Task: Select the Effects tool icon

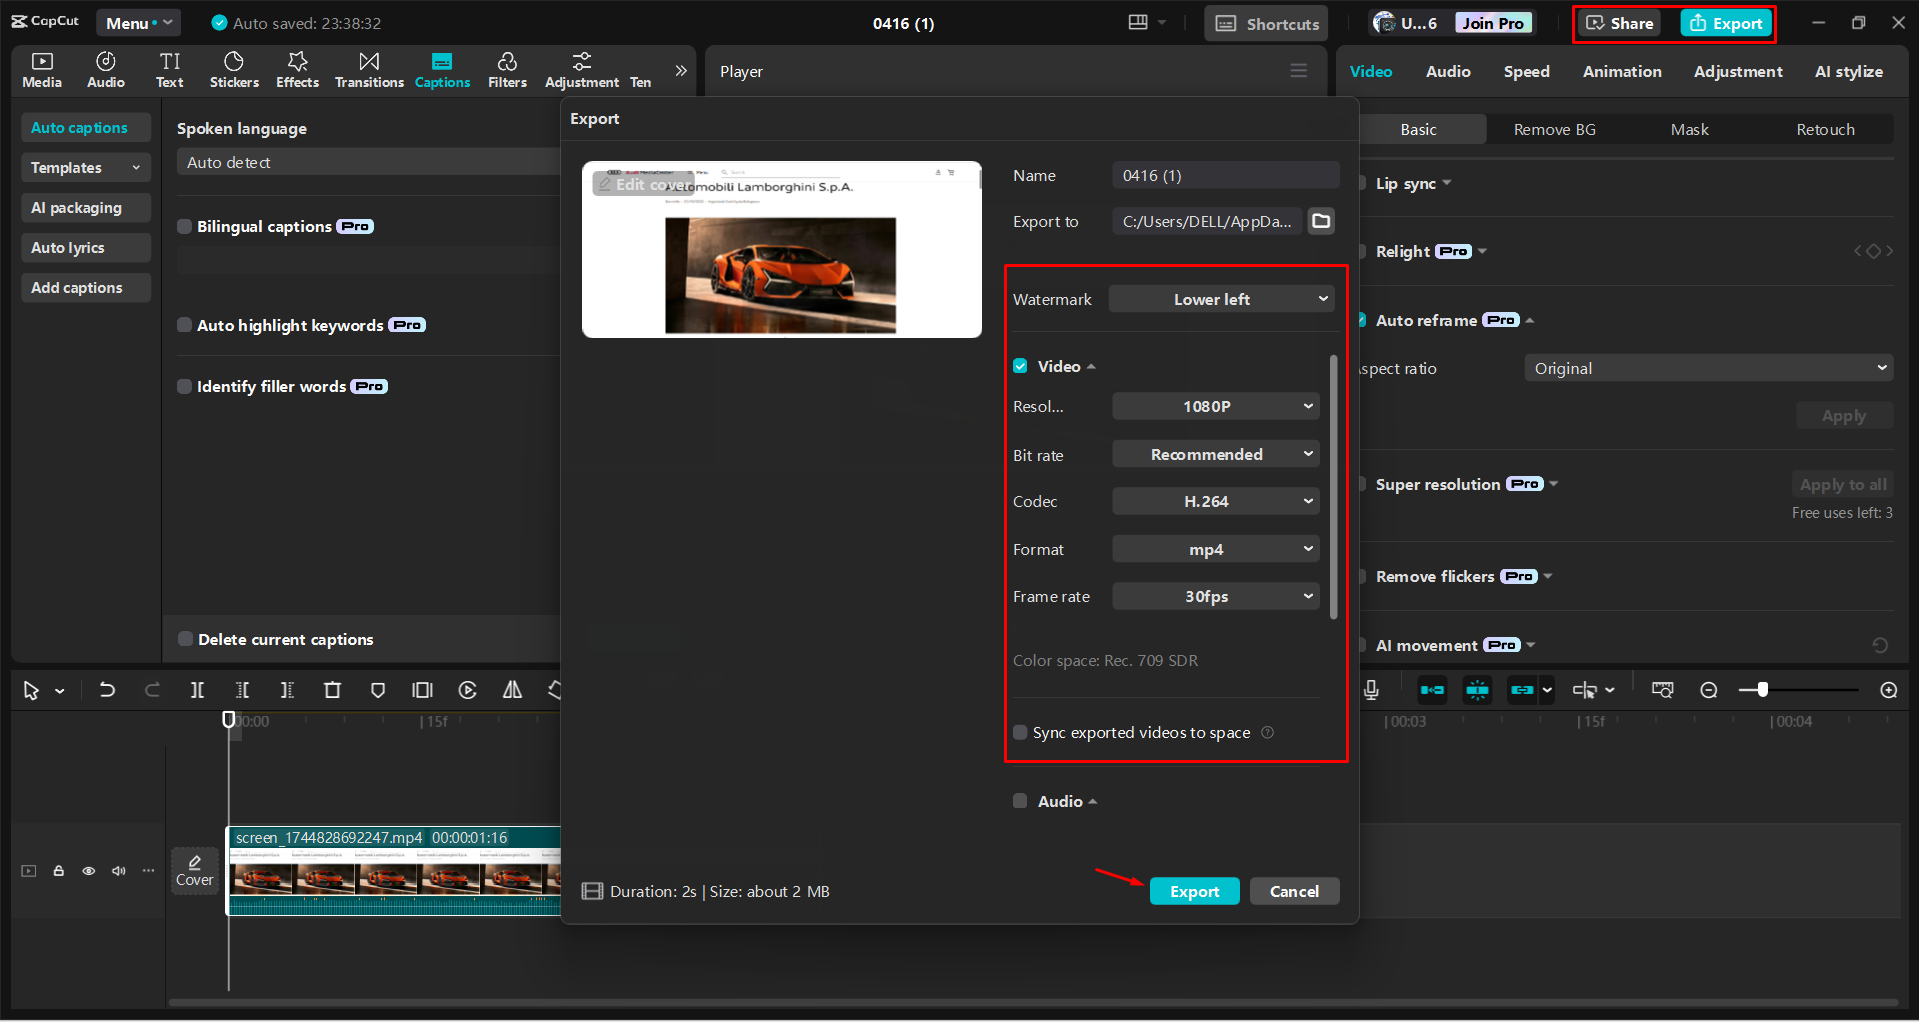Action: [x=297, y=70]
